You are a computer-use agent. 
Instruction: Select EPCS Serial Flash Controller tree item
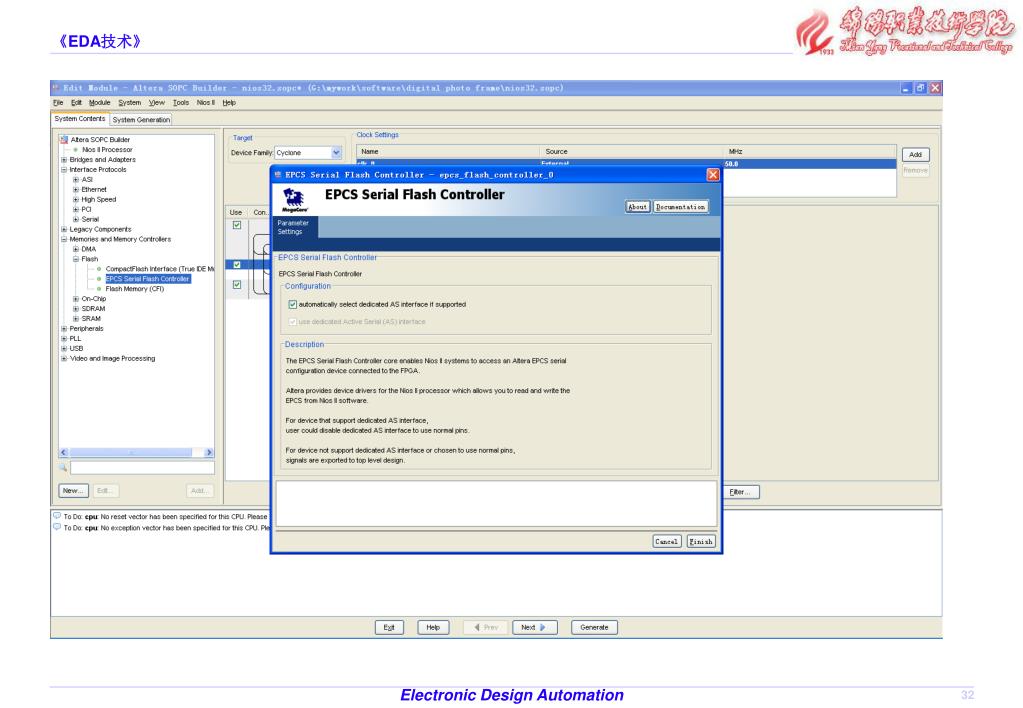point(147,279)
